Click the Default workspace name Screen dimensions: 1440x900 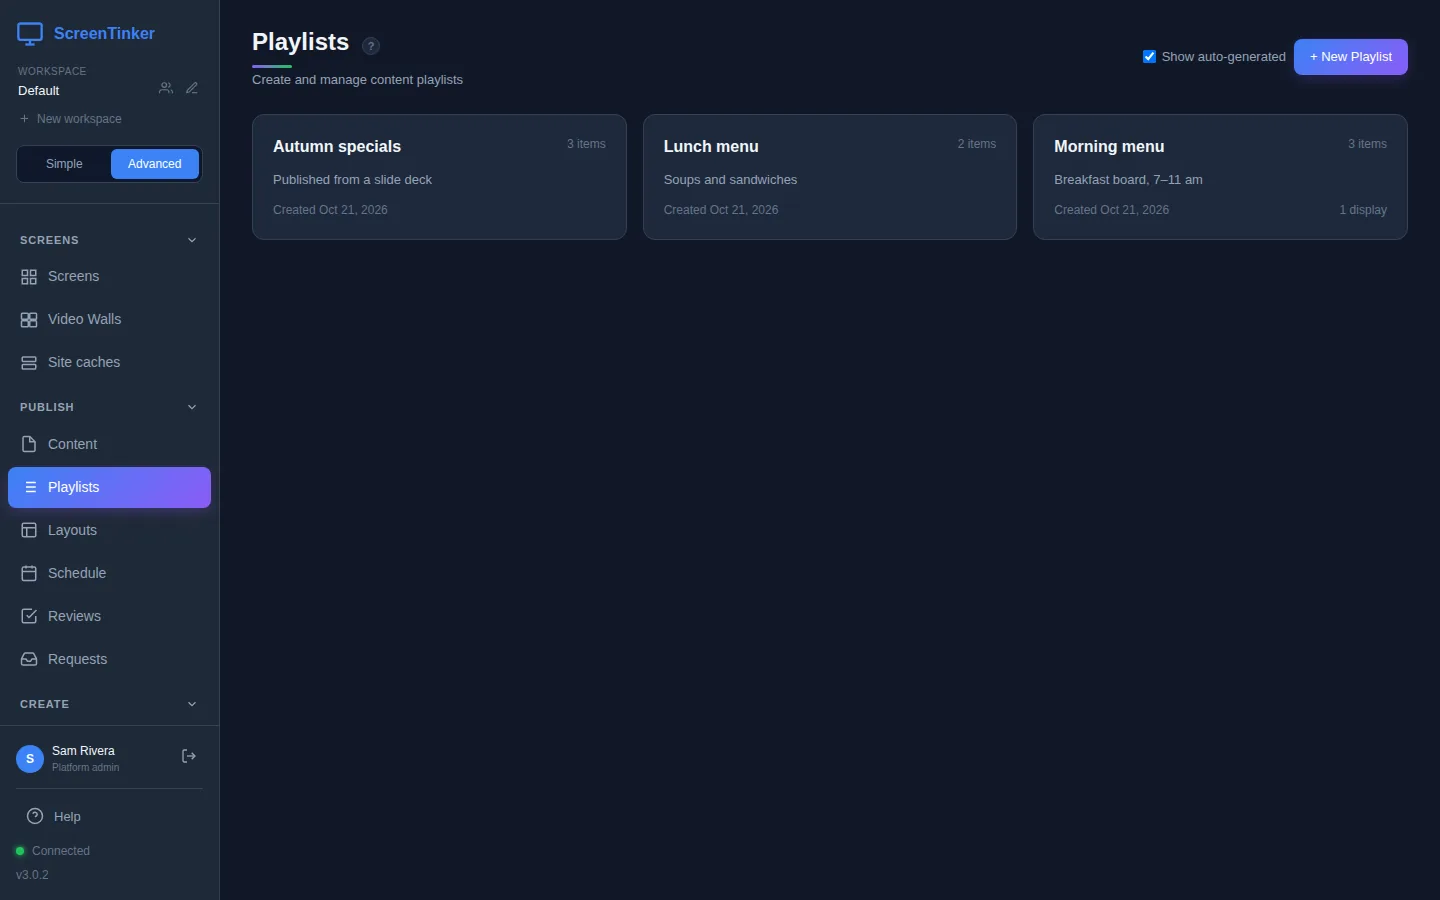coord(39,91)
